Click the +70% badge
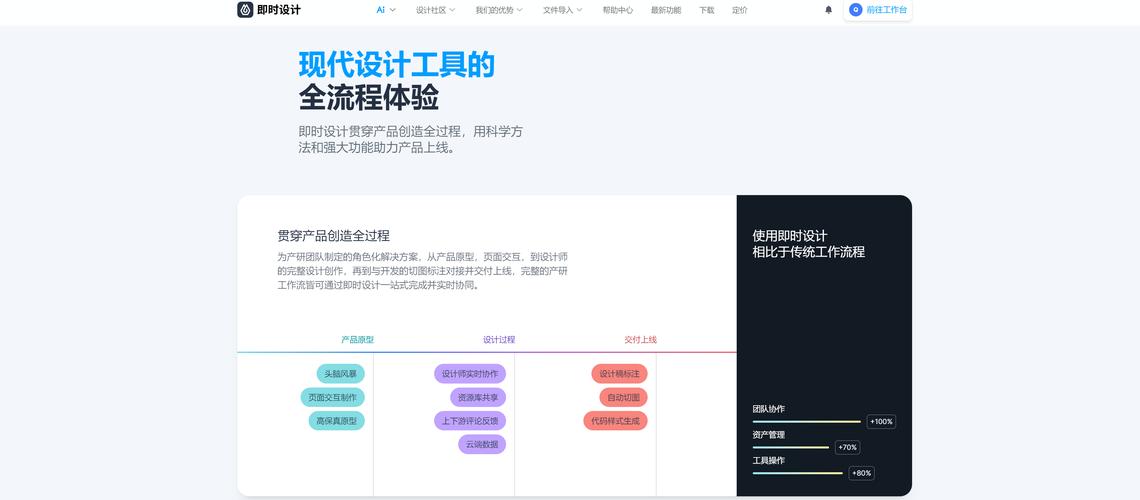The image size is (1140, 500). coord(848,447)
